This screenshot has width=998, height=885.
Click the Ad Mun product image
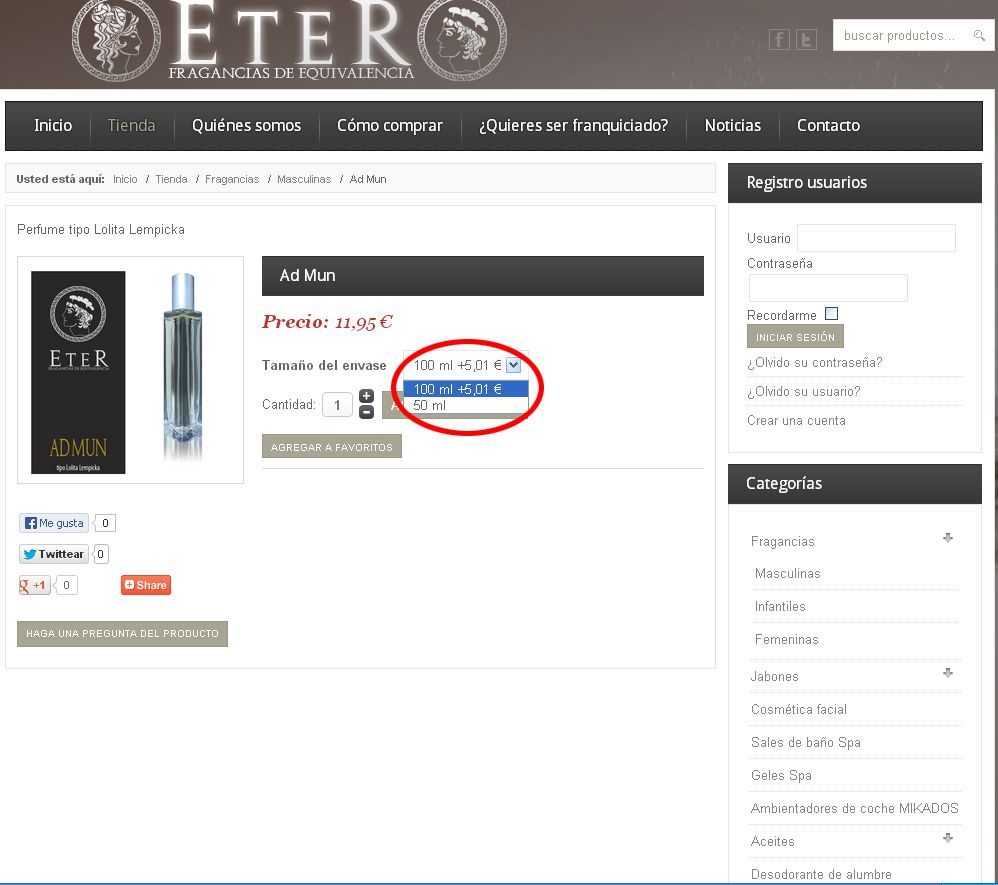[x=130, y=370]
